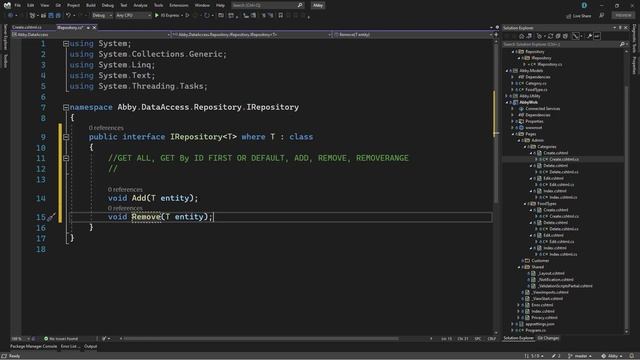Select appsettings.json in Solution Explorer
The height and width of the screenshot is (360, 640).
[540, 324]
